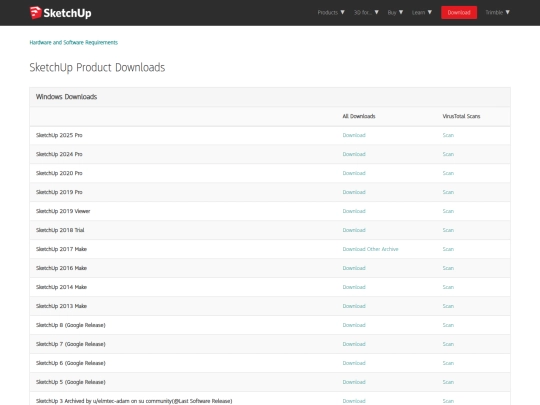540x405 pixels.
Task: Expand the 3D for... dropdown menu
Action: pos(366,12)
